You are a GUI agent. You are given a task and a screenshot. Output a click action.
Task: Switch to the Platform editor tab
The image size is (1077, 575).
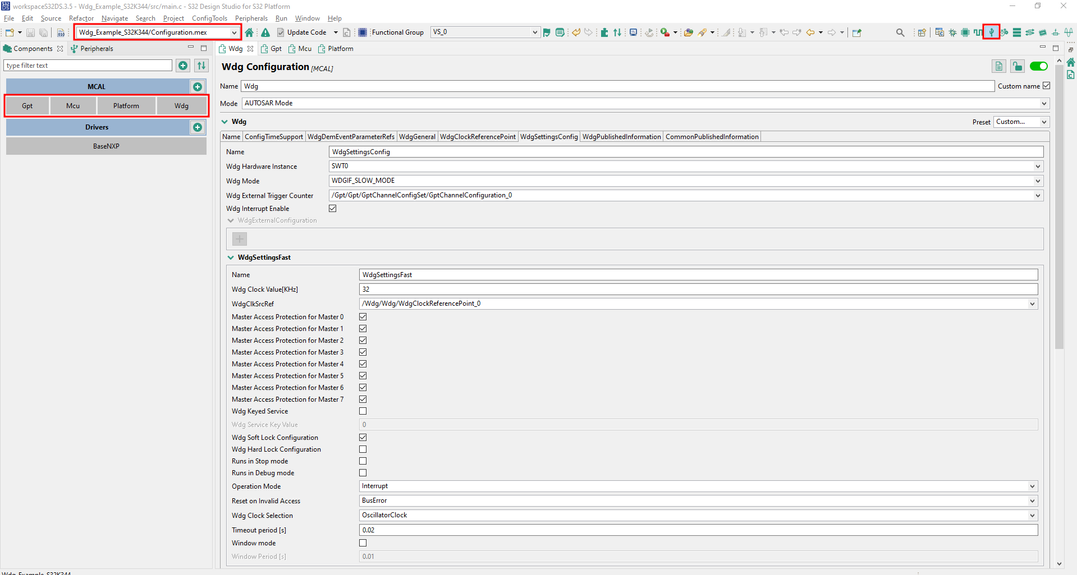coord(336,49)
